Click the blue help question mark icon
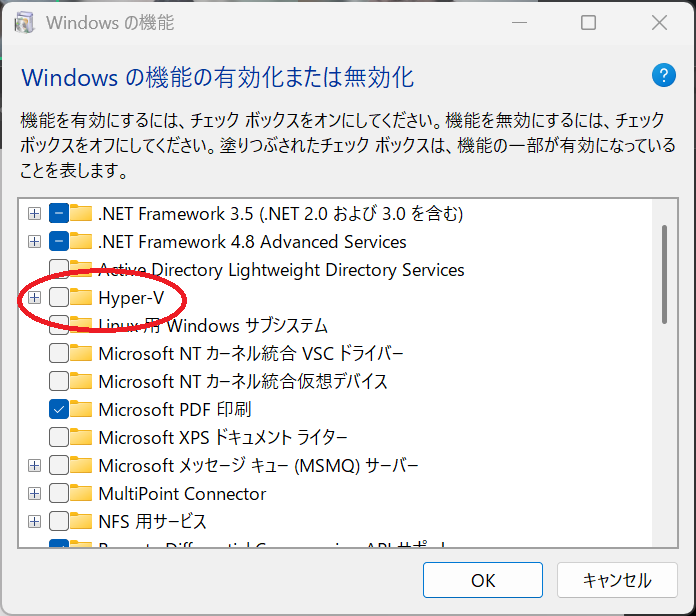 664,76
